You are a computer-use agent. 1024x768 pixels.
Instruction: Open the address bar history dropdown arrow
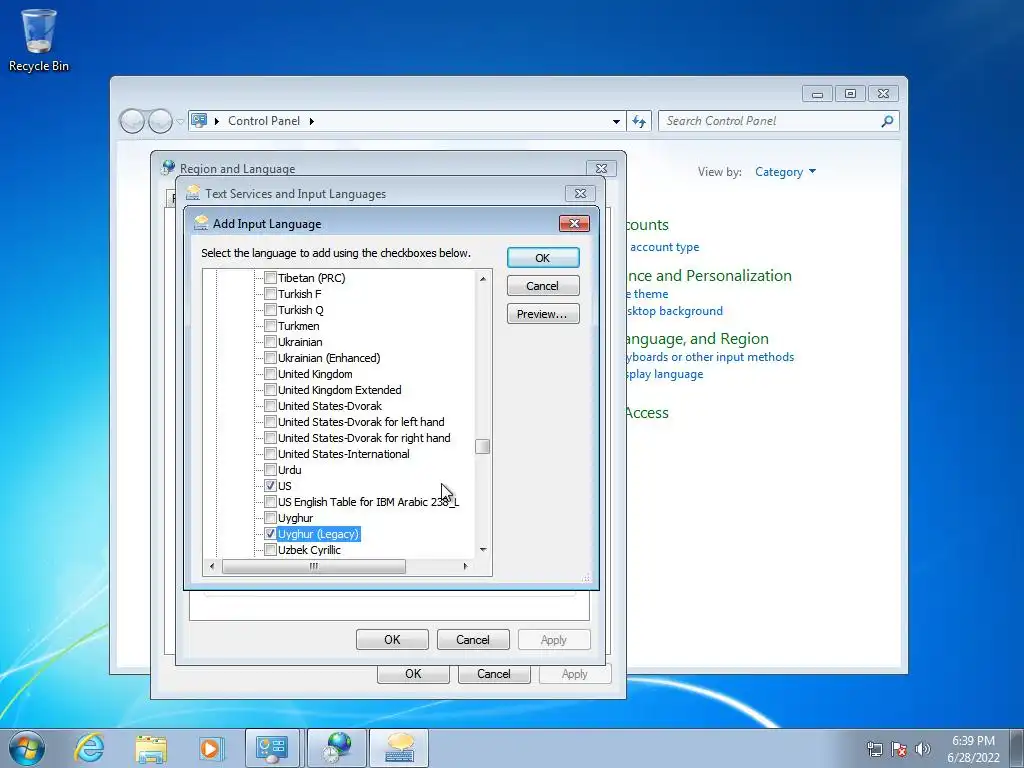(616, 121)
